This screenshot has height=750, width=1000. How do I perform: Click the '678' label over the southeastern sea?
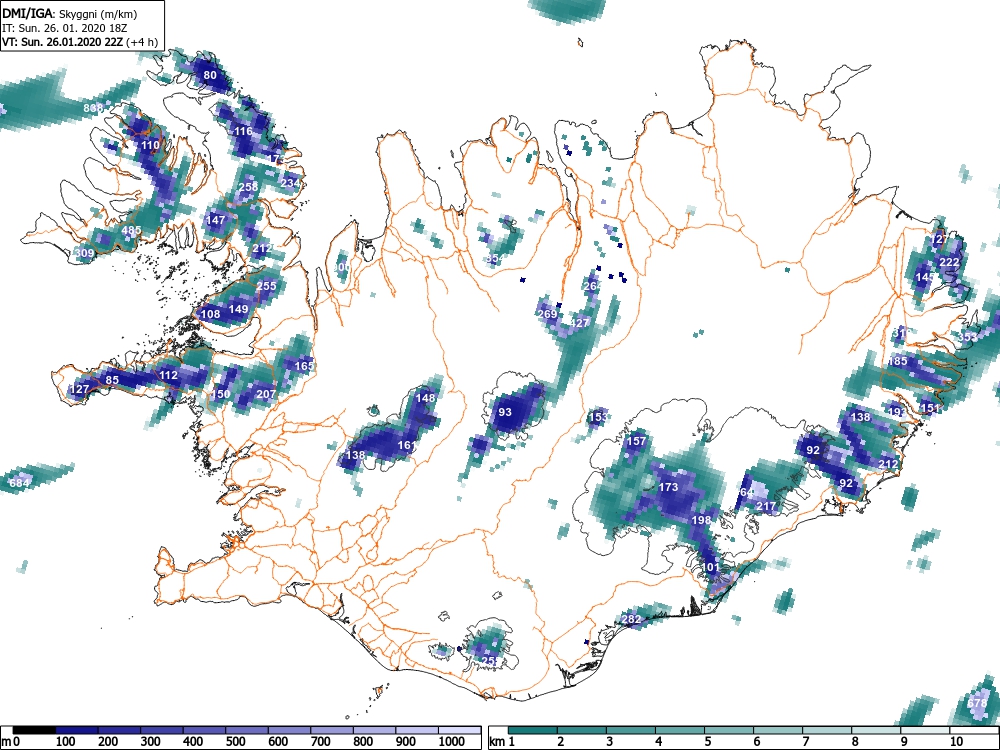pos(977,703)
